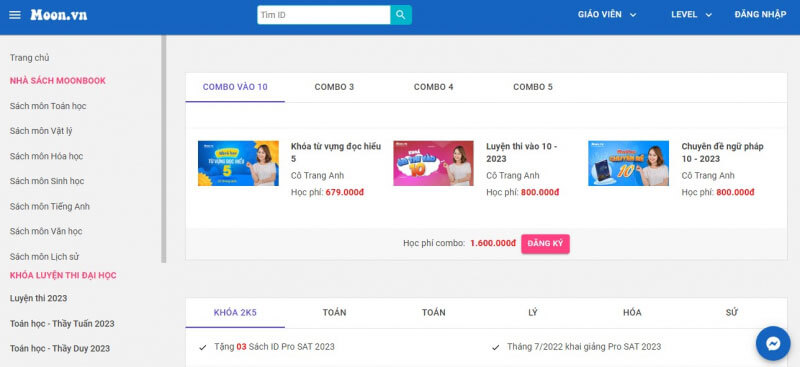The width and height of the screenshot is (800, 367).
Task: Expand the GIÁO VIÊN dropdown
Action: (x=607, y=15)
